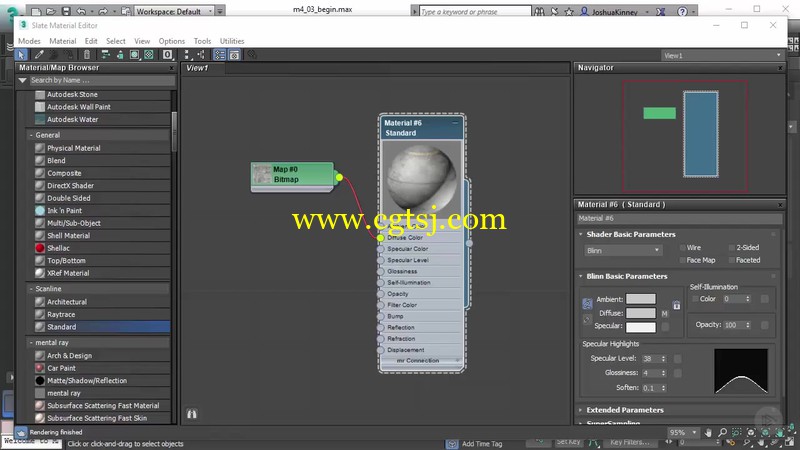Click Zoom Extents icon

click(x=751, y=432)
